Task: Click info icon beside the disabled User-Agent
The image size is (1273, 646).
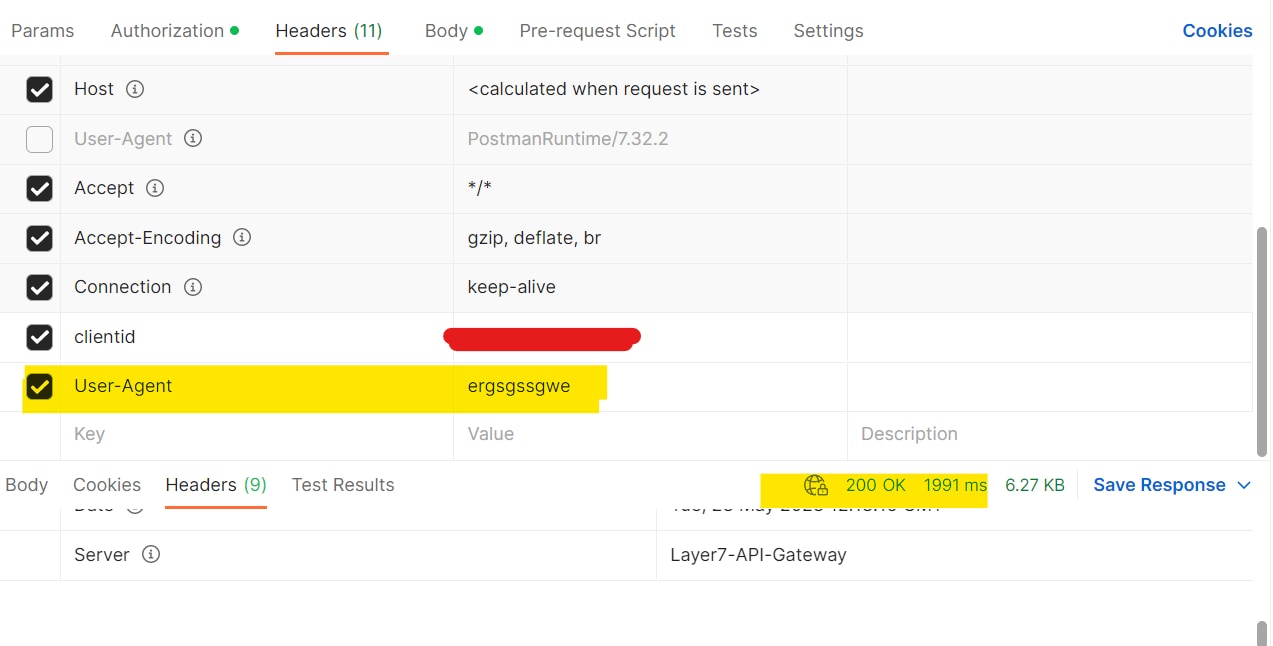Action: click(193, 139)
